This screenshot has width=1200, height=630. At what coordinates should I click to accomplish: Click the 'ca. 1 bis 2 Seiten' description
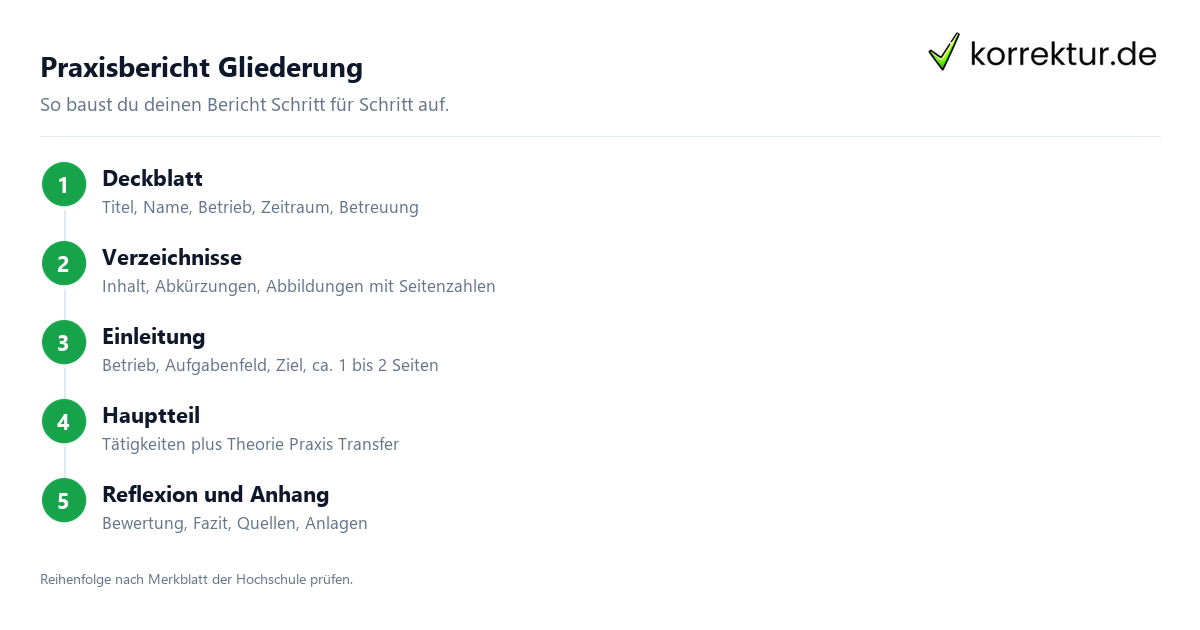tap(270, 366)
